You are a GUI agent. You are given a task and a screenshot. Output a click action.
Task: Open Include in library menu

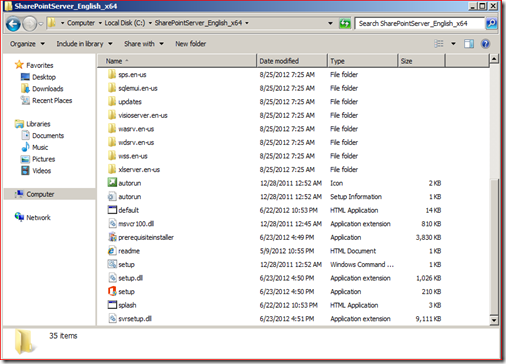pos(84,44)
